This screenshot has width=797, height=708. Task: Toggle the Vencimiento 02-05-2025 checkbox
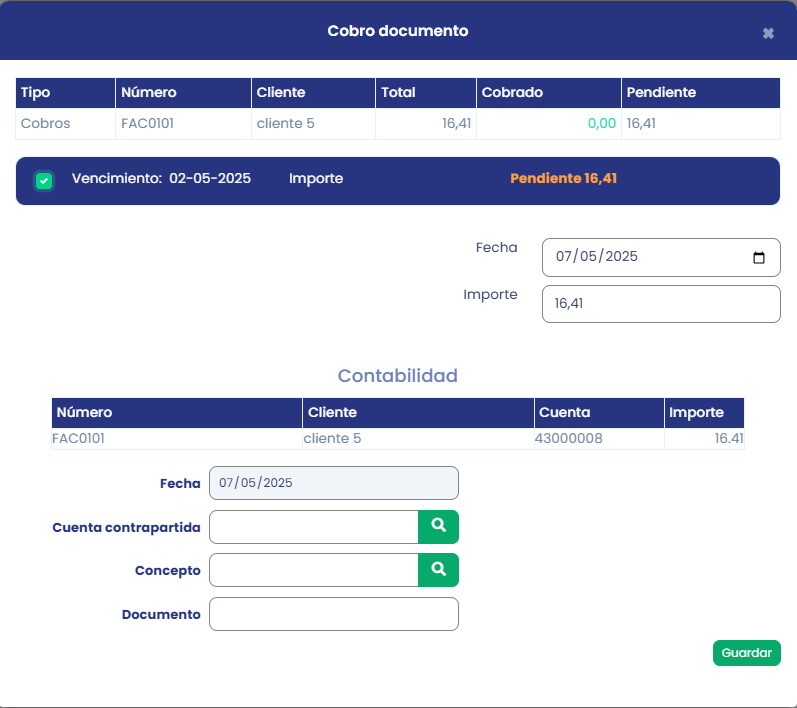tap(44, 181)
